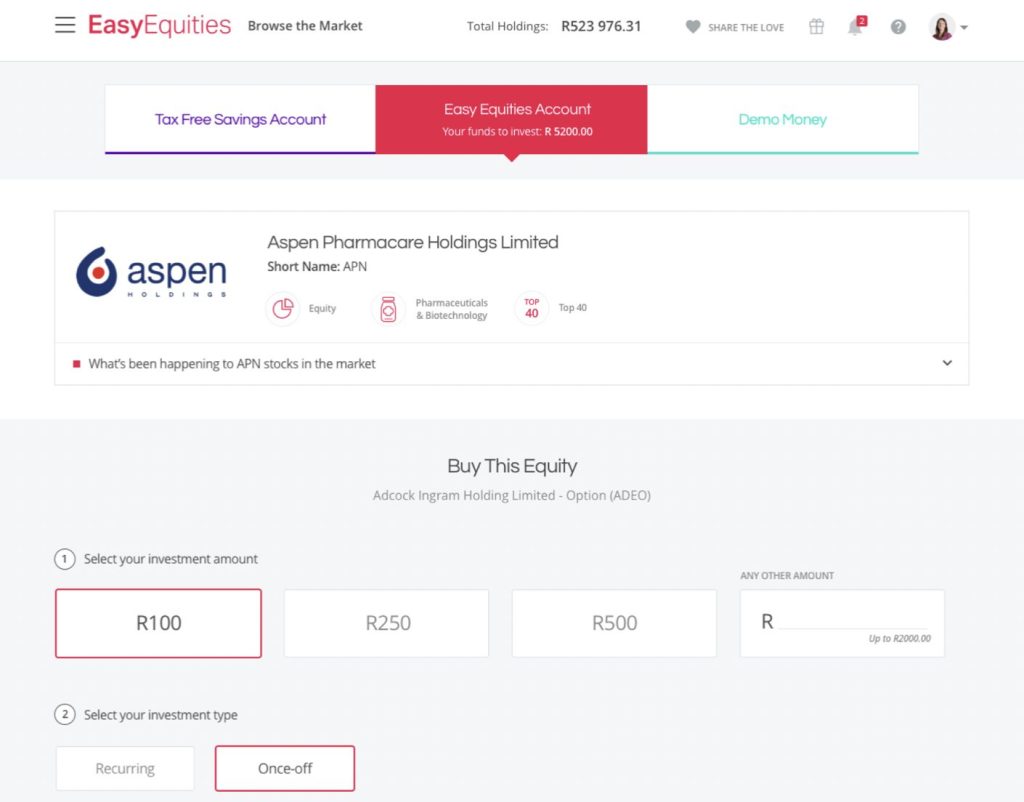1024x802 pixels.
Task: Select the Recurring investment type
Action: pyautogui.click(x=125, y=769)
